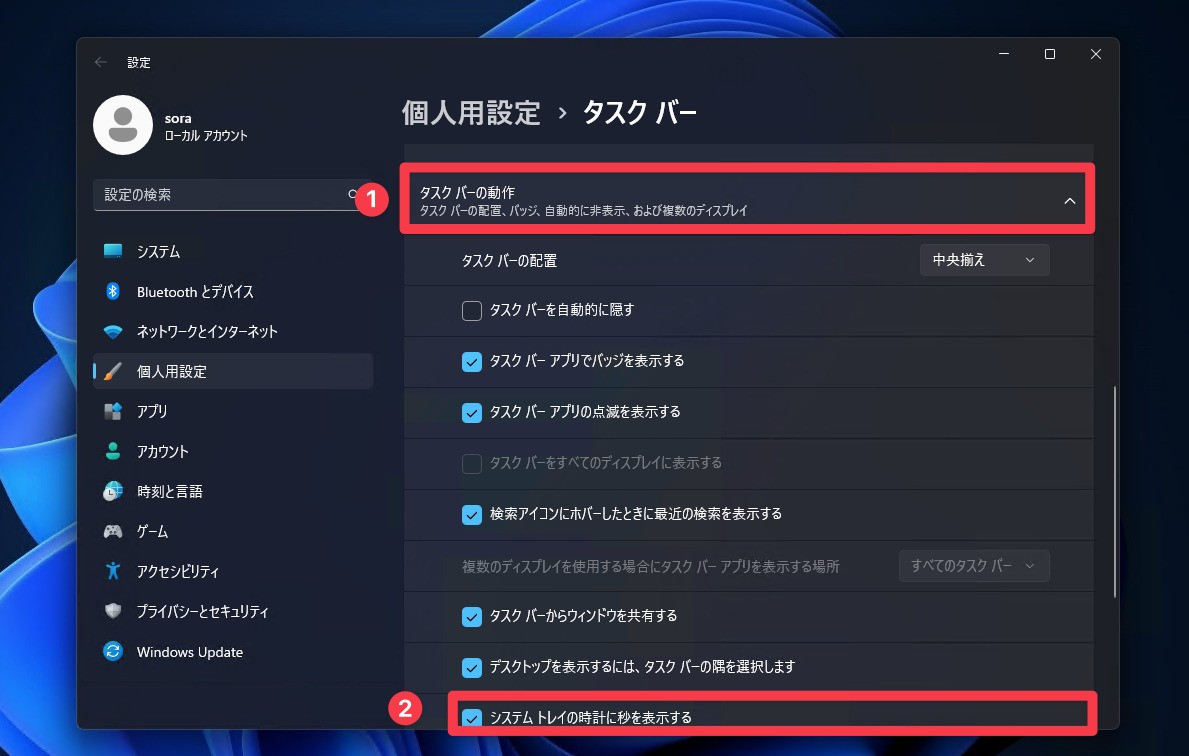Click the アカウント person icon
The width and height of the screenshot is (1189, 756).
(x=113, y=451)
